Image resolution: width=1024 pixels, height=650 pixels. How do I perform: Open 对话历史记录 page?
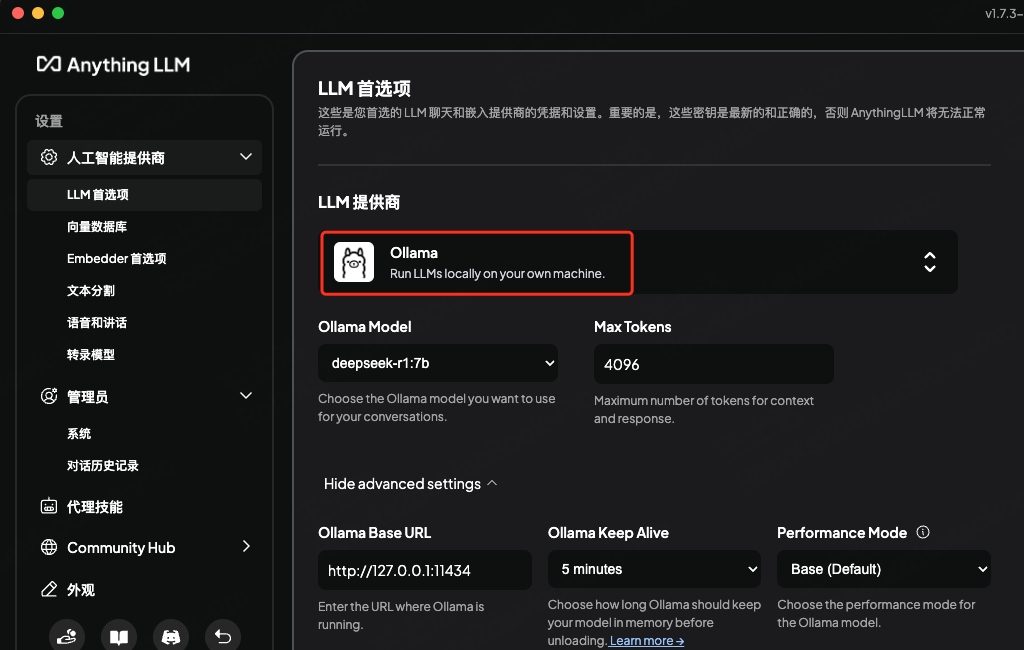tap(103, 466)
